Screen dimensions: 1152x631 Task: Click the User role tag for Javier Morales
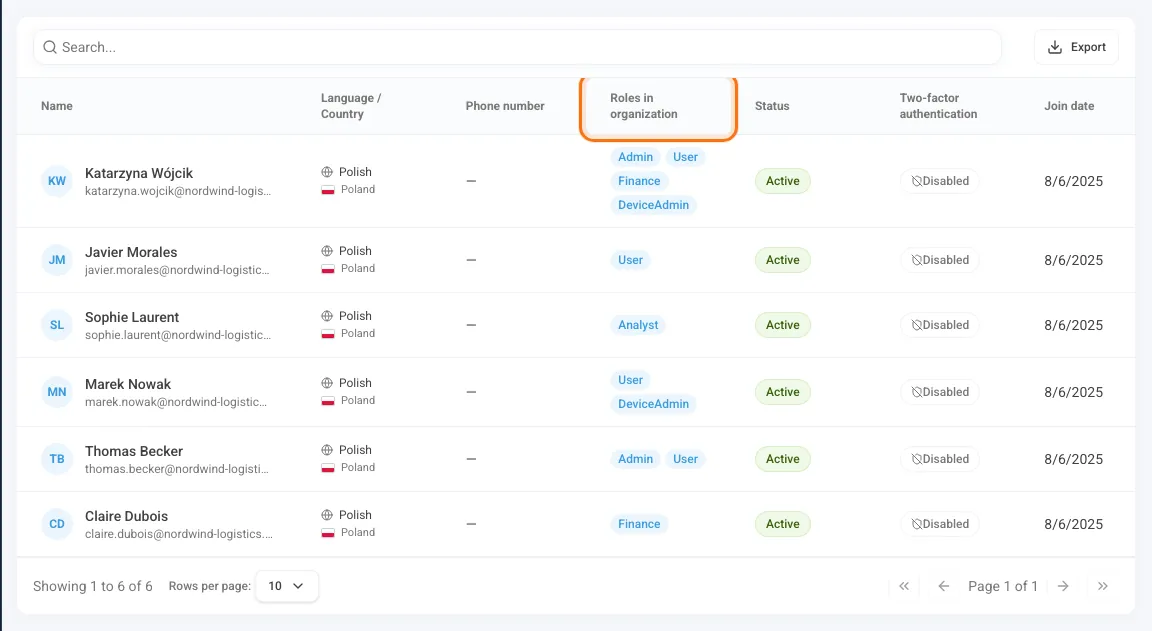[630, 260]
